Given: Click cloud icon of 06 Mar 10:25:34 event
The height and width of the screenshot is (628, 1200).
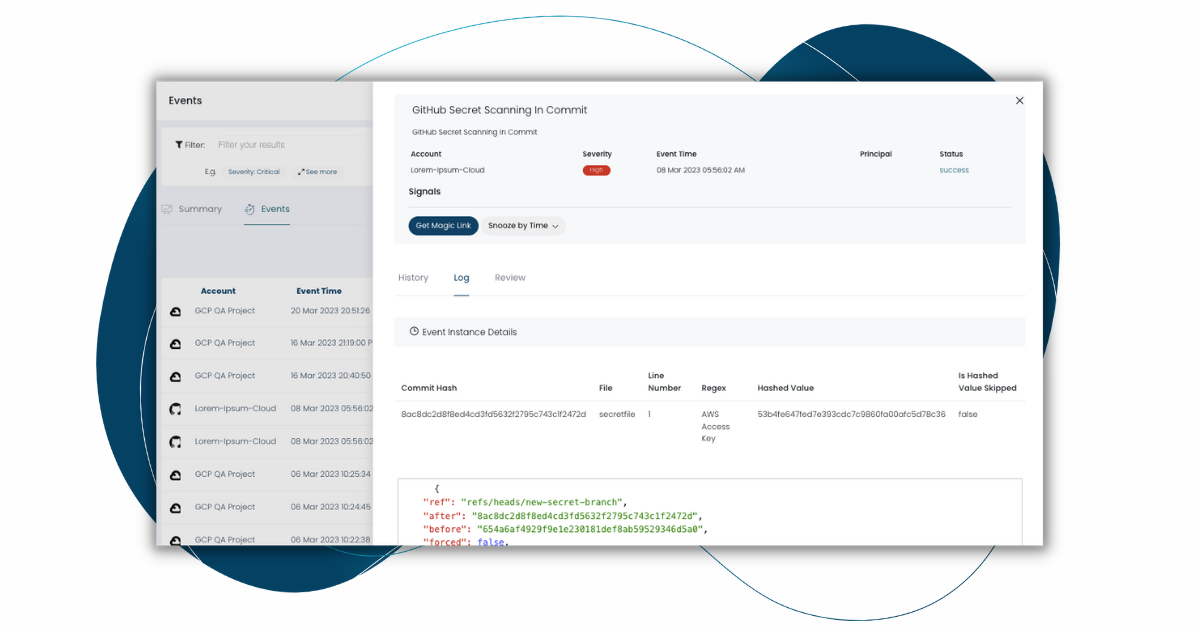Looking at the screenshot, I should tap(175, 475).
